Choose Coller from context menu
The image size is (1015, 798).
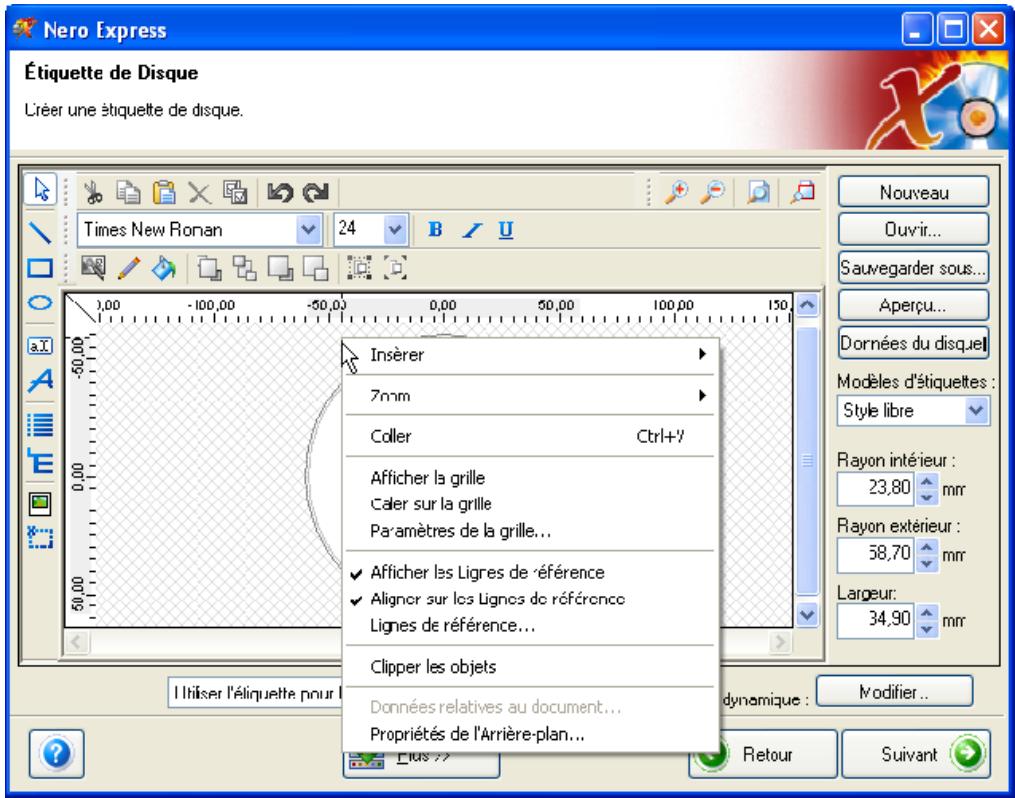point(530,436)
